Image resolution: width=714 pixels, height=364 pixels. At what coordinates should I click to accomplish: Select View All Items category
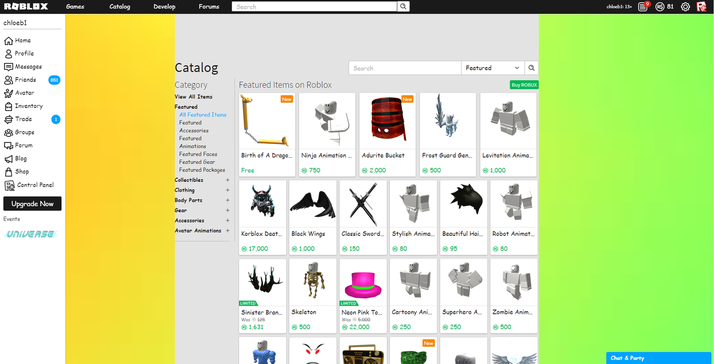coord(194,97)
